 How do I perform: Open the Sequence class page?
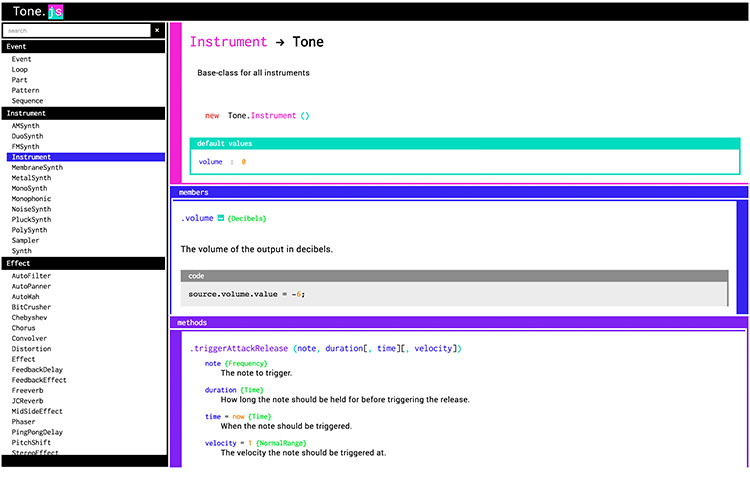[x=27, y=101]
